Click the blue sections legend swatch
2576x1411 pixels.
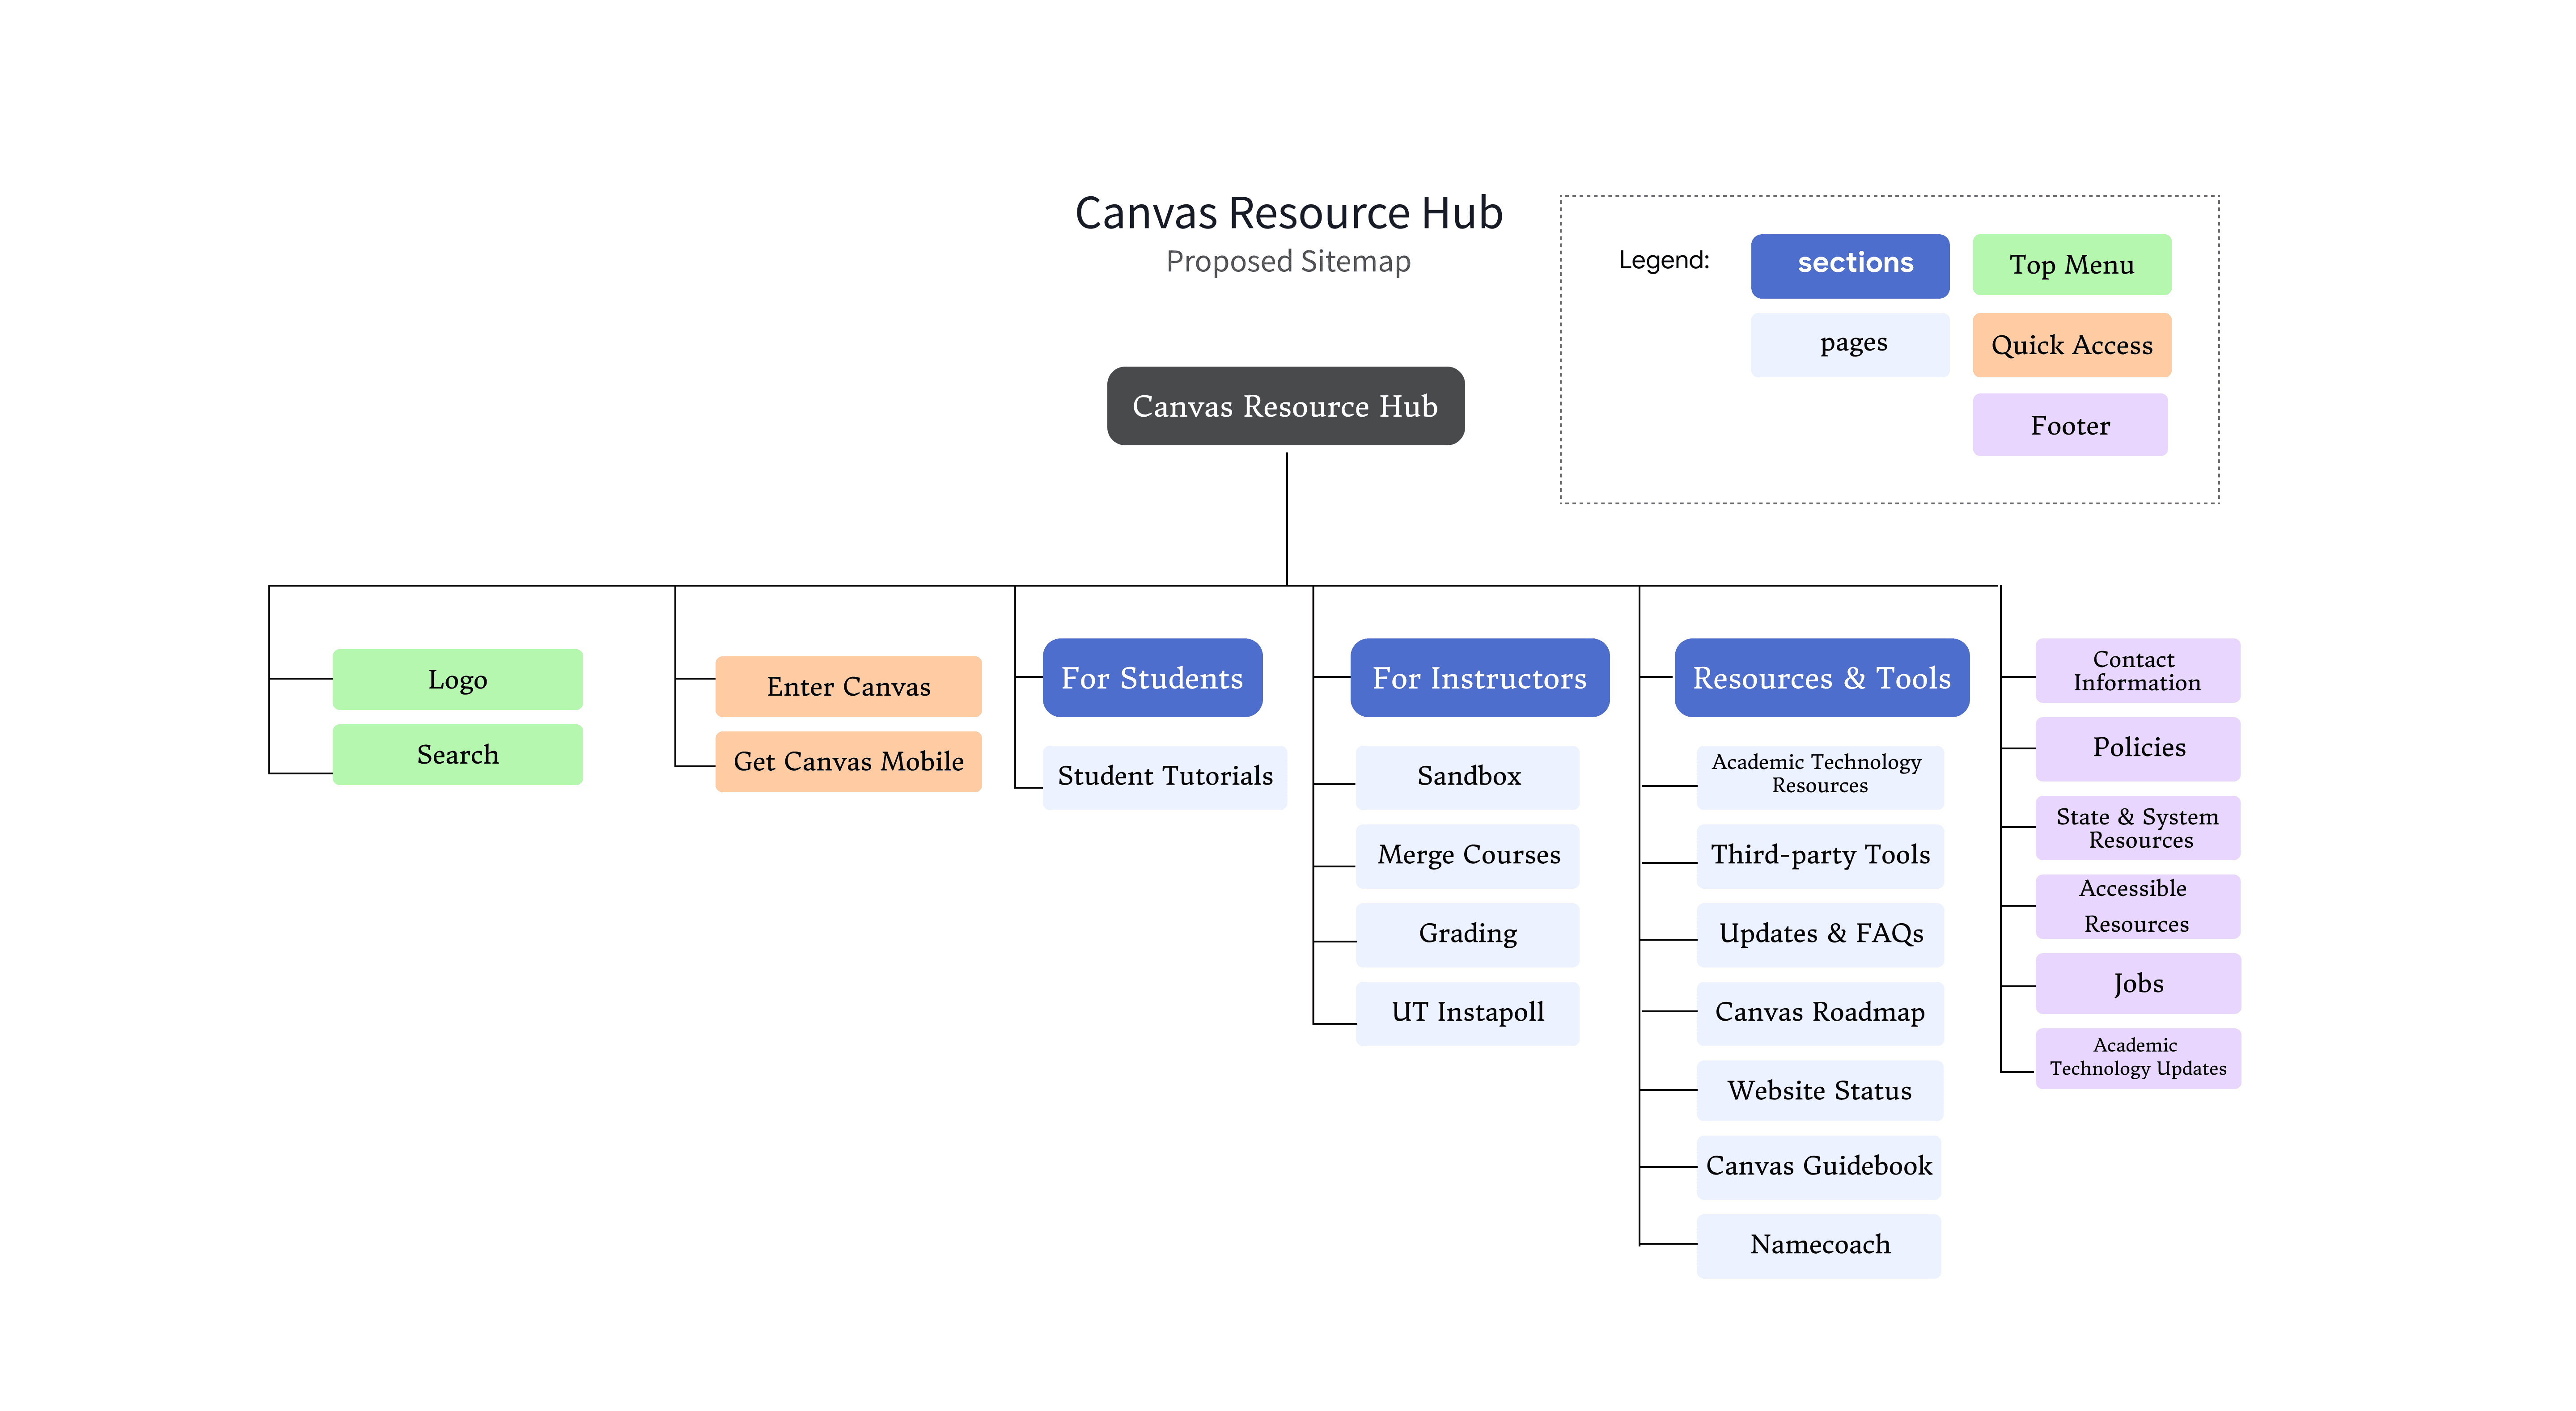(1850, 265)
